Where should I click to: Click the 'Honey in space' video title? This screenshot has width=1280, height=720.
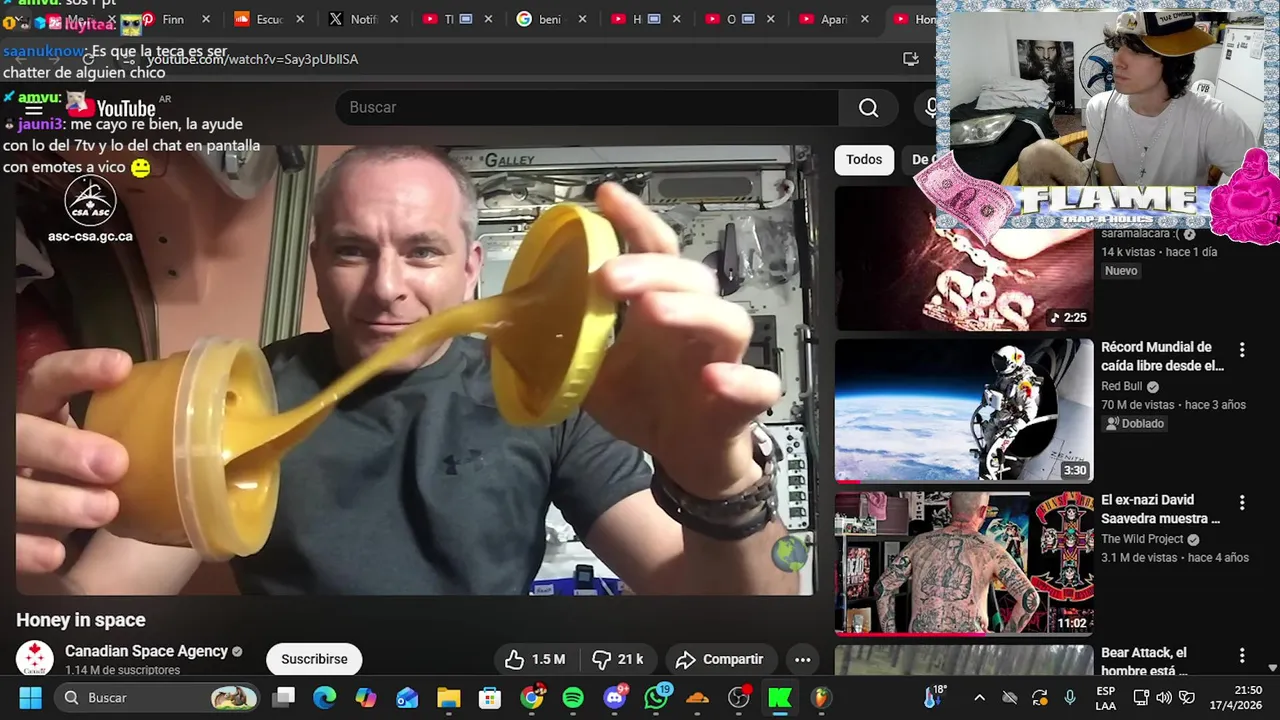81,620
